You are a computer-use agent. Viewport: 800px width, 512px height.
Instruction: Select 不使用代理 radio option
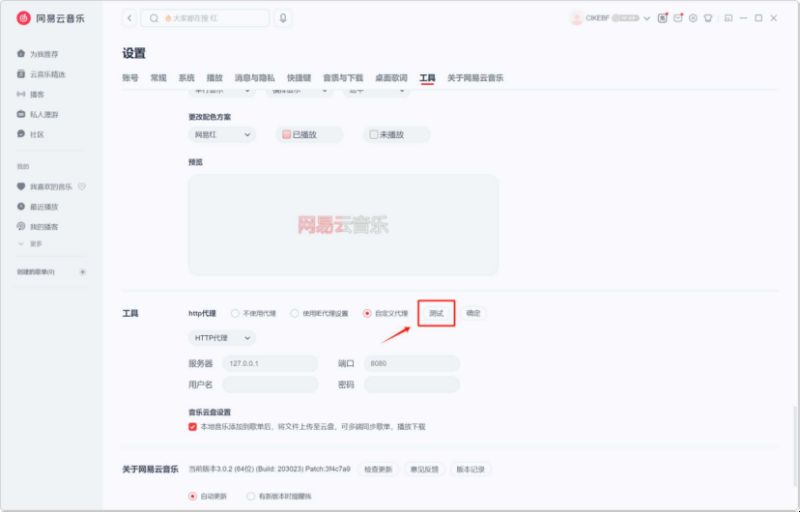click(x=235, y=313)
